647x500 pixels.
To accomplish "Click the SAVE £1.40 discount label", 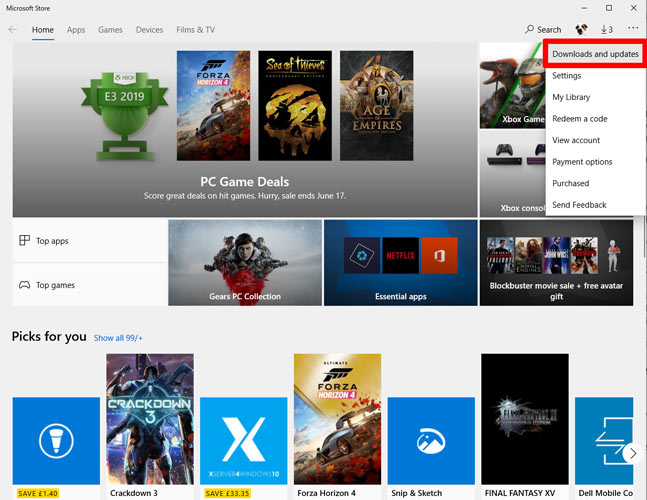I will click(38, 493).
